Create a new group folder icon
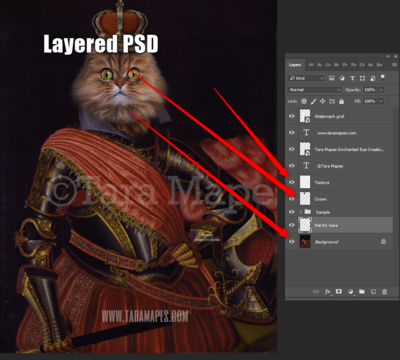 click(x=362, y=292)
